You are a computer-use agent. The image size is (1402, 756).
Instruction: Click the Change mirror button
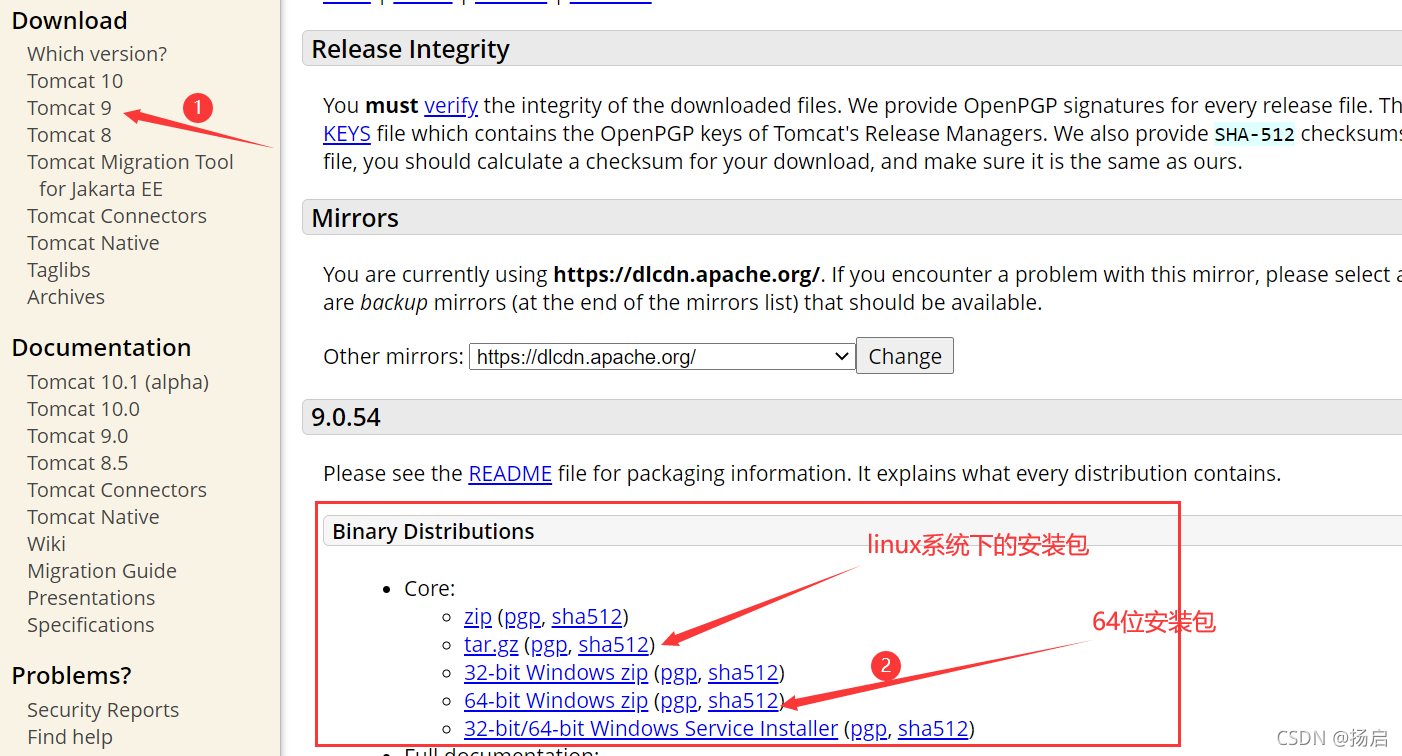(905, 356)
